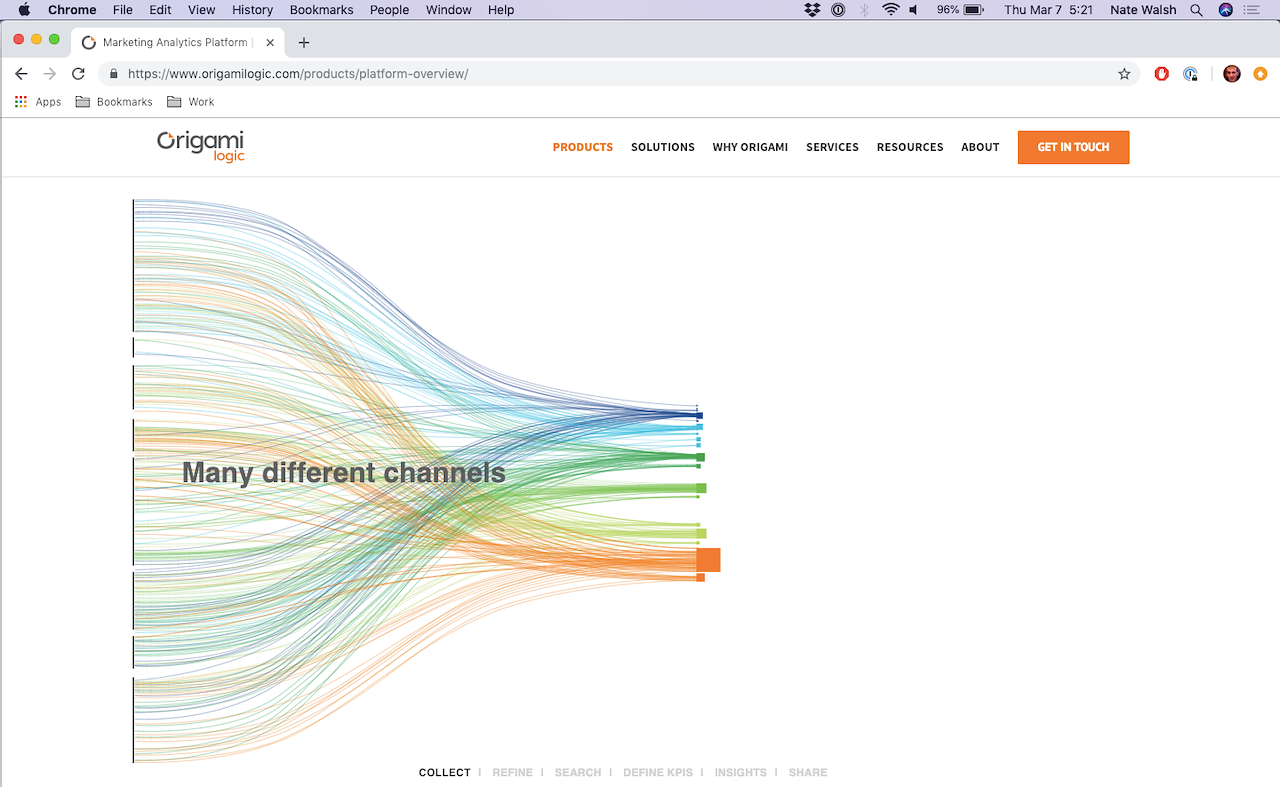Click the Apple menu icon

point(24,10)
